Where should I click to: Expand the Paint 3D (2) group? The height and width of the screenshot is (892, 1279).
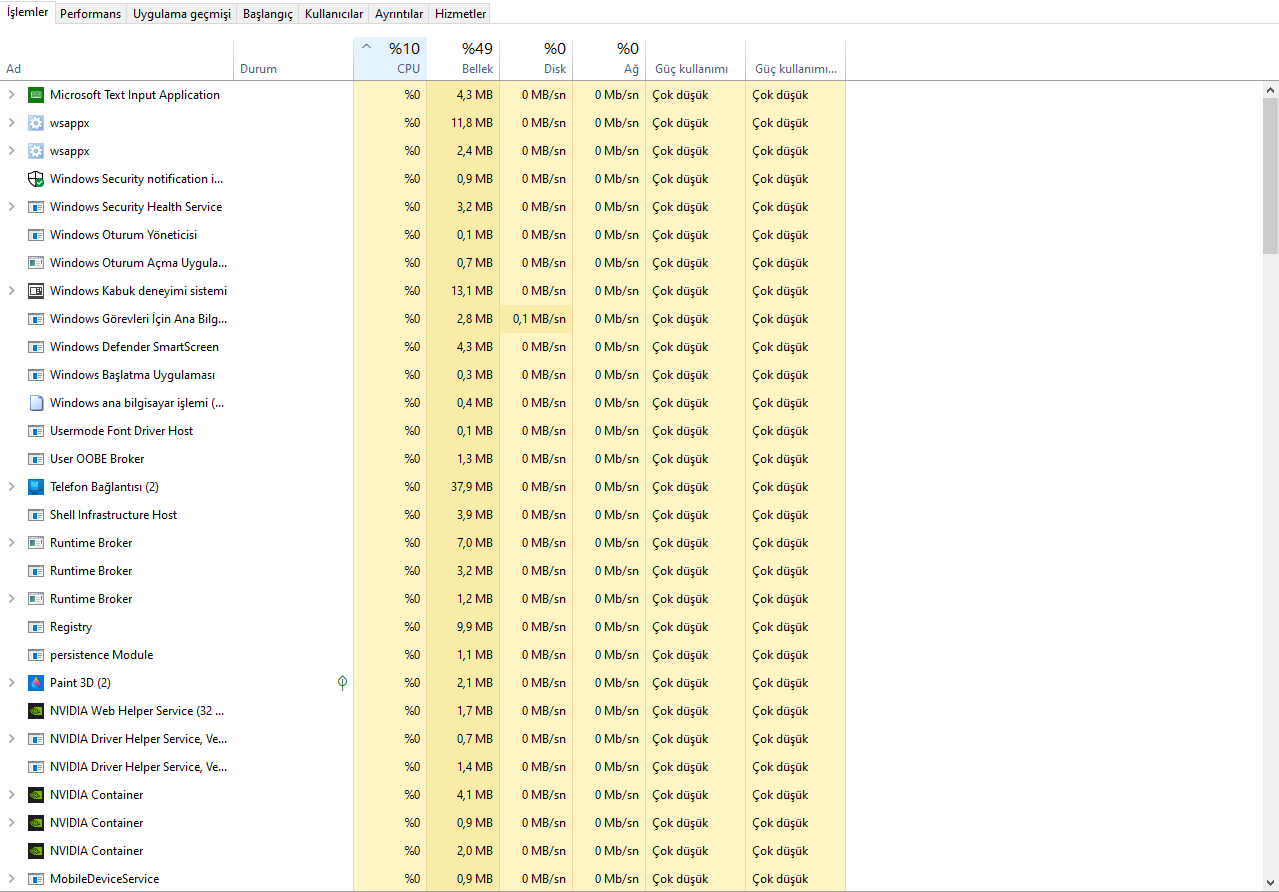point(11,683)
